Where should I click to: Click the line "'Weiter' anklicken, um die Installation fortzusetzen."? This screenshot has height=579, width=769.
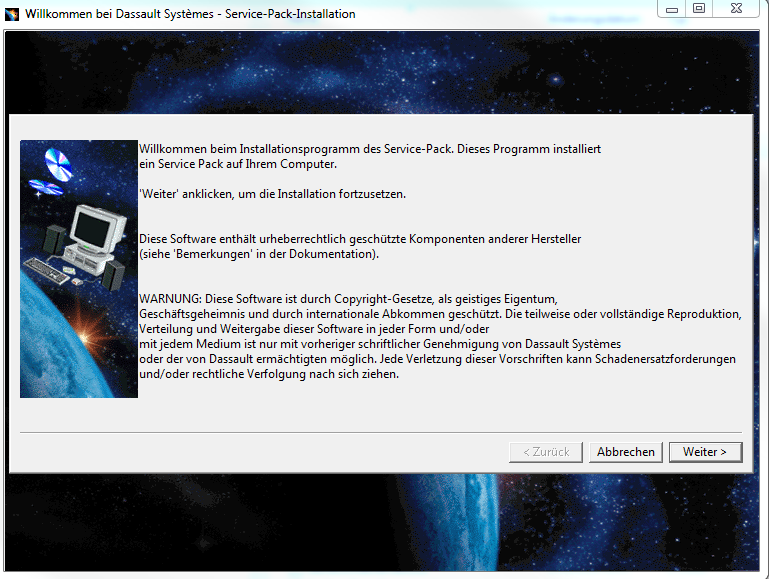(273, 194)
